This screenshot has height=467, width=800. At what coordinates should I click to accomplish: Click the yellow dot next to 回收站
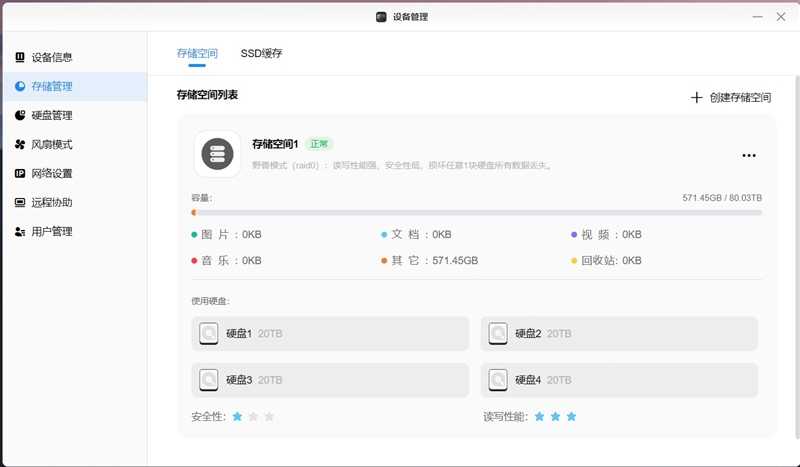(574, 261)
